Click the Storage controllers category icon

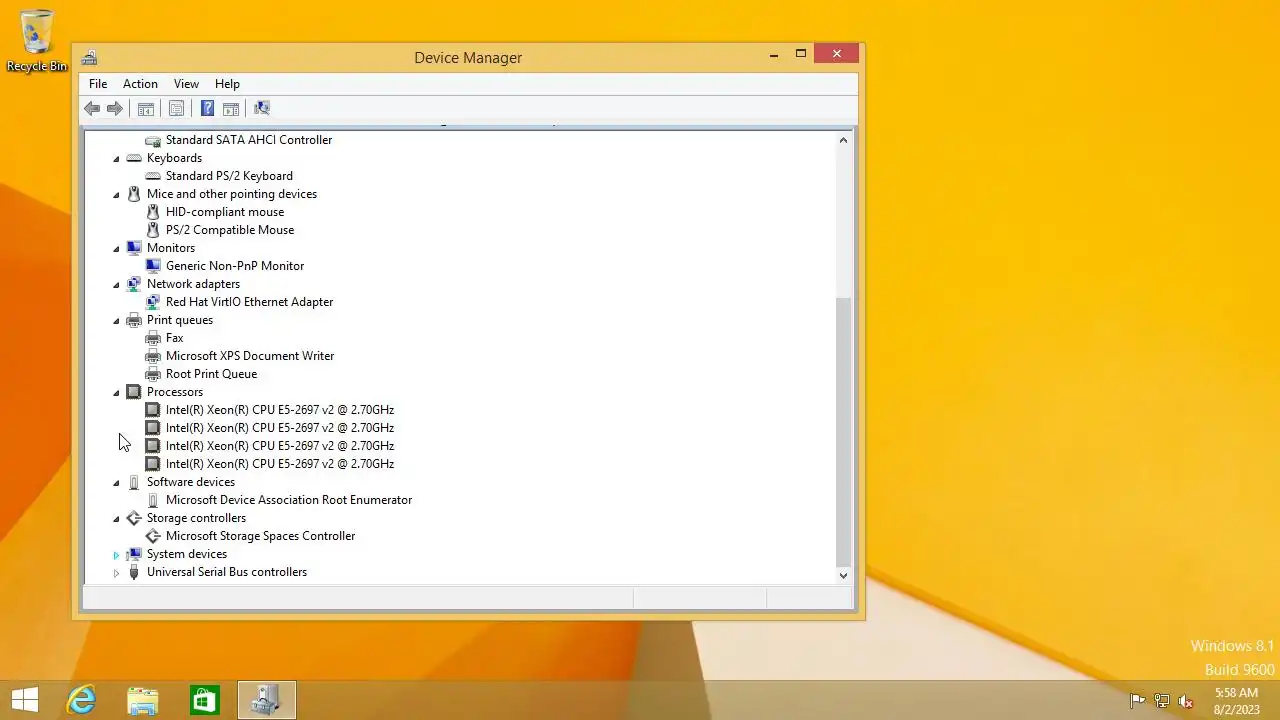[134, 518]
